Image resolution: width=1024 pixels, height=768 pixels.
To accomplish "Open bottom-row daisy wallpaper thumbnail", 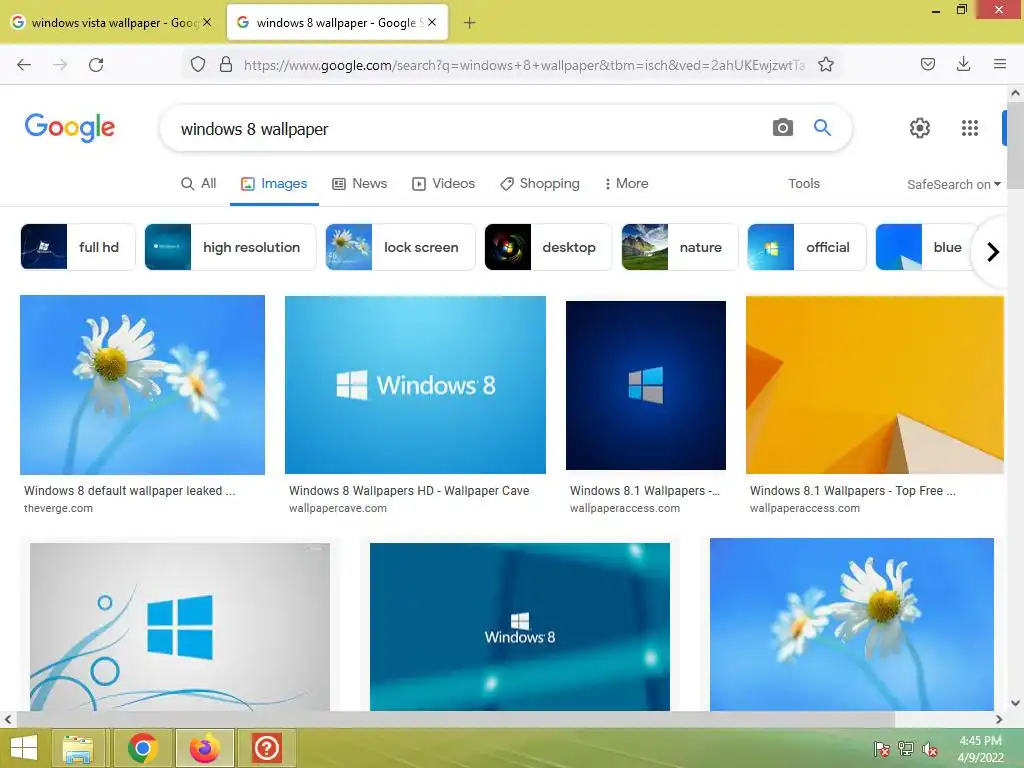I will [x=852, y=624].
